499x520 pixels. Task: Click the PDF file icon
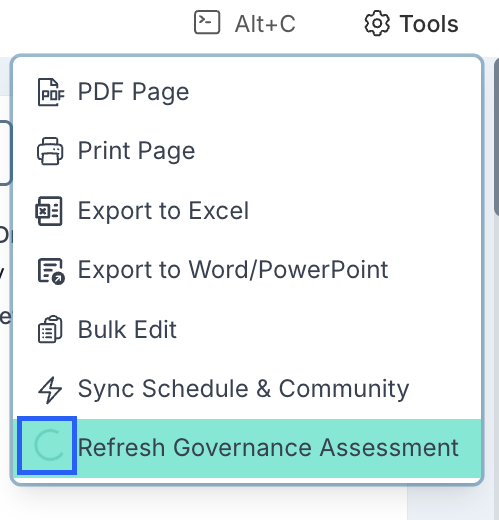coord(51,92)
